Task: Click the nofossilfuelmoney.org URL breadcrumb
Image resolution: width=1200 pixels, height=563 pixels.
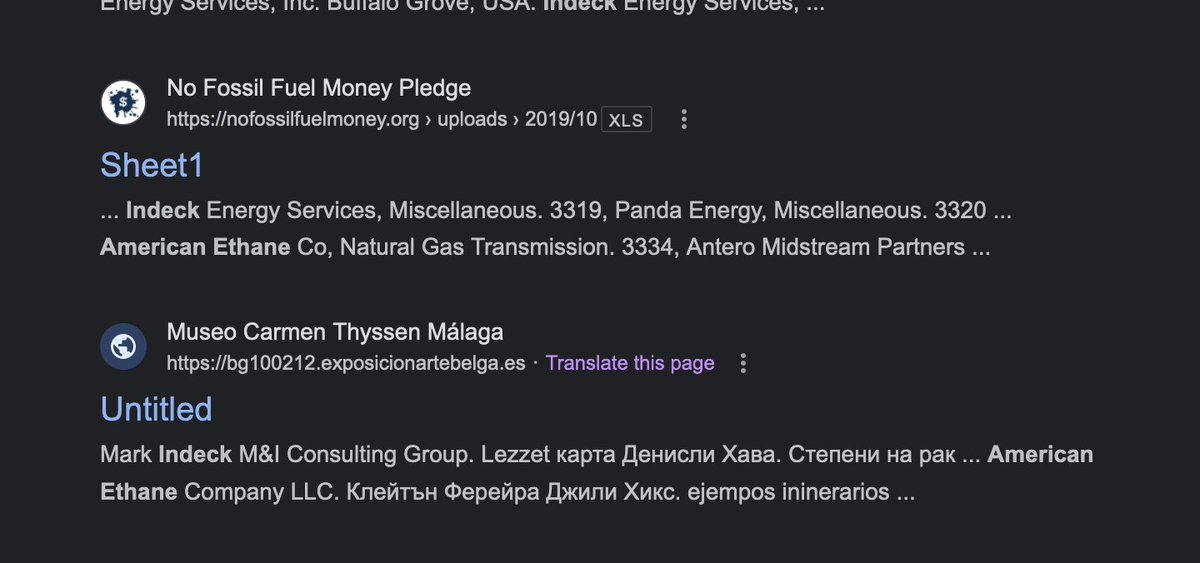Action: point(382,120)
